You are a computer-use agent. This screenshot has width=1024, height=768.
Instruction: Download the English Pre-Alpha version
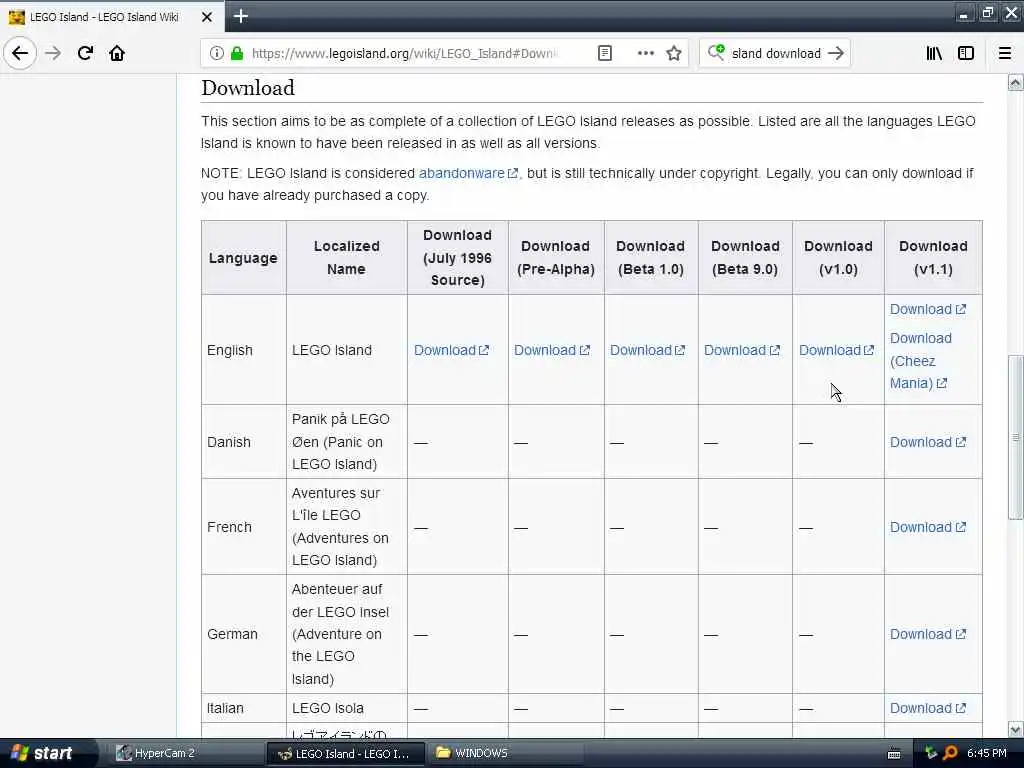coord(552,350)
